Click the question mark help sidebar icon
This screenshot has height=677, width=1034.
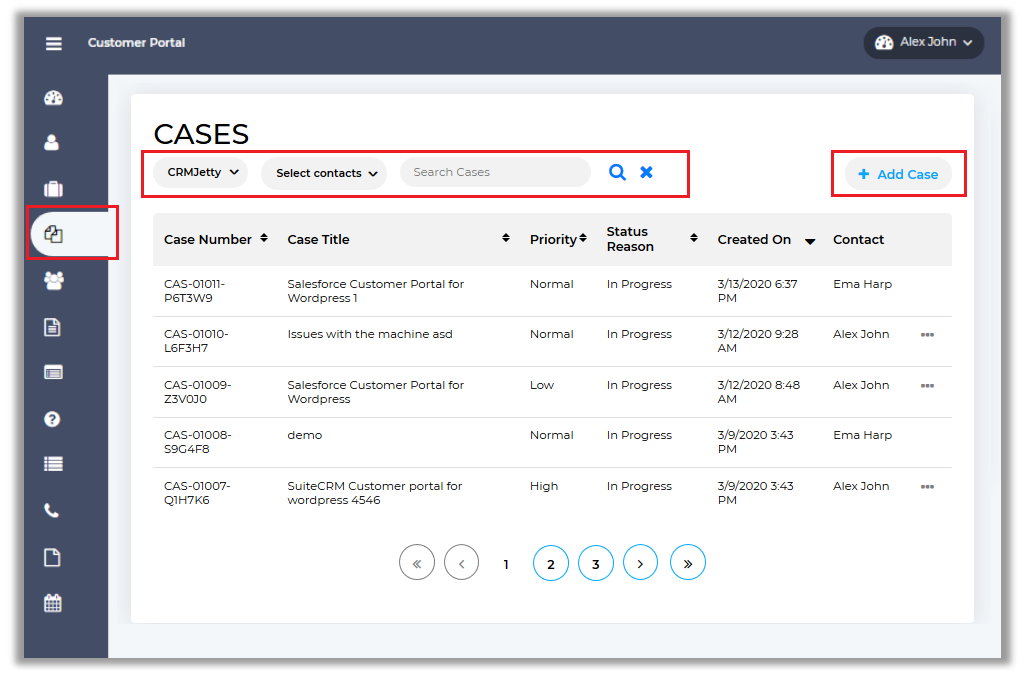(53, 419)
